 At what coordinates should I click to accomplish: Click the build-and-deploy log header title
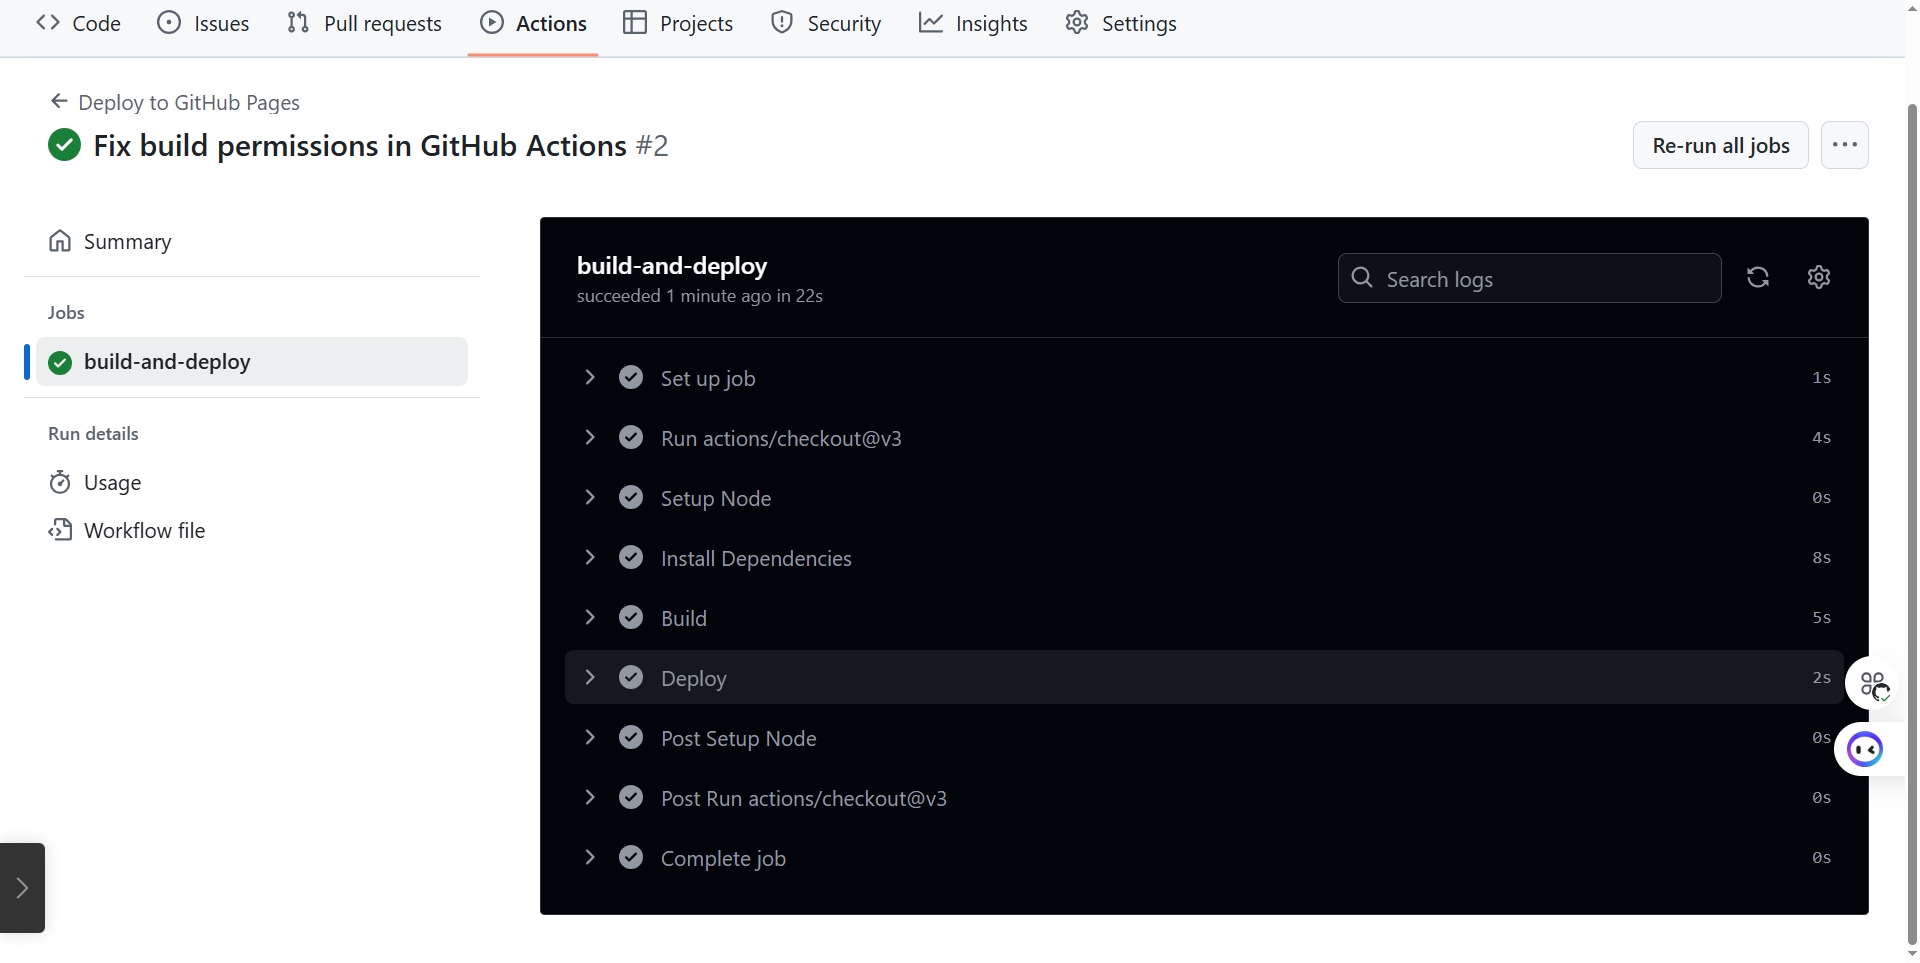(x=672, y=266)
